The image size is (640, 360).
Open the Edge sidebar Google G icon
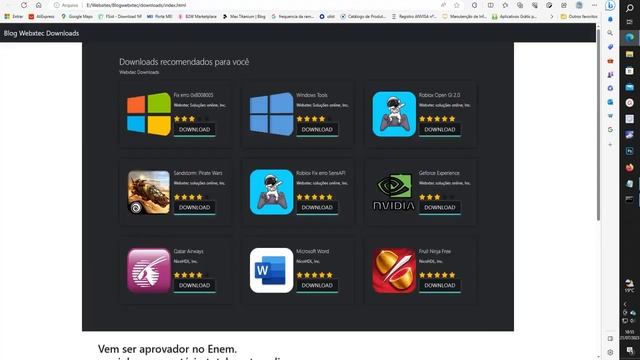pos(610,129)
